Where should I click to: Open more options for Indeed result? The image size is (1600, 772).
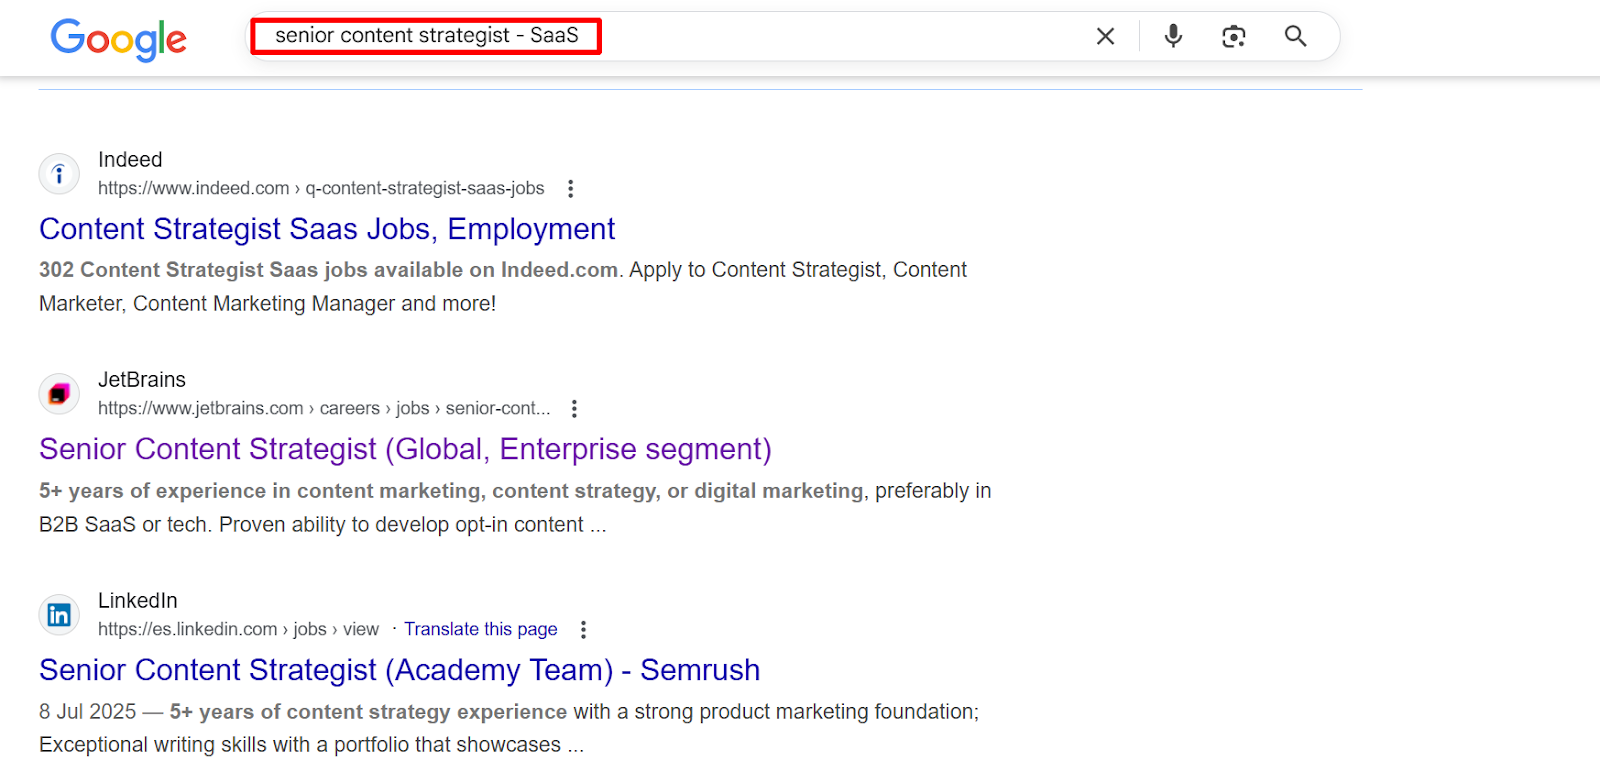[x=570, y=188]
